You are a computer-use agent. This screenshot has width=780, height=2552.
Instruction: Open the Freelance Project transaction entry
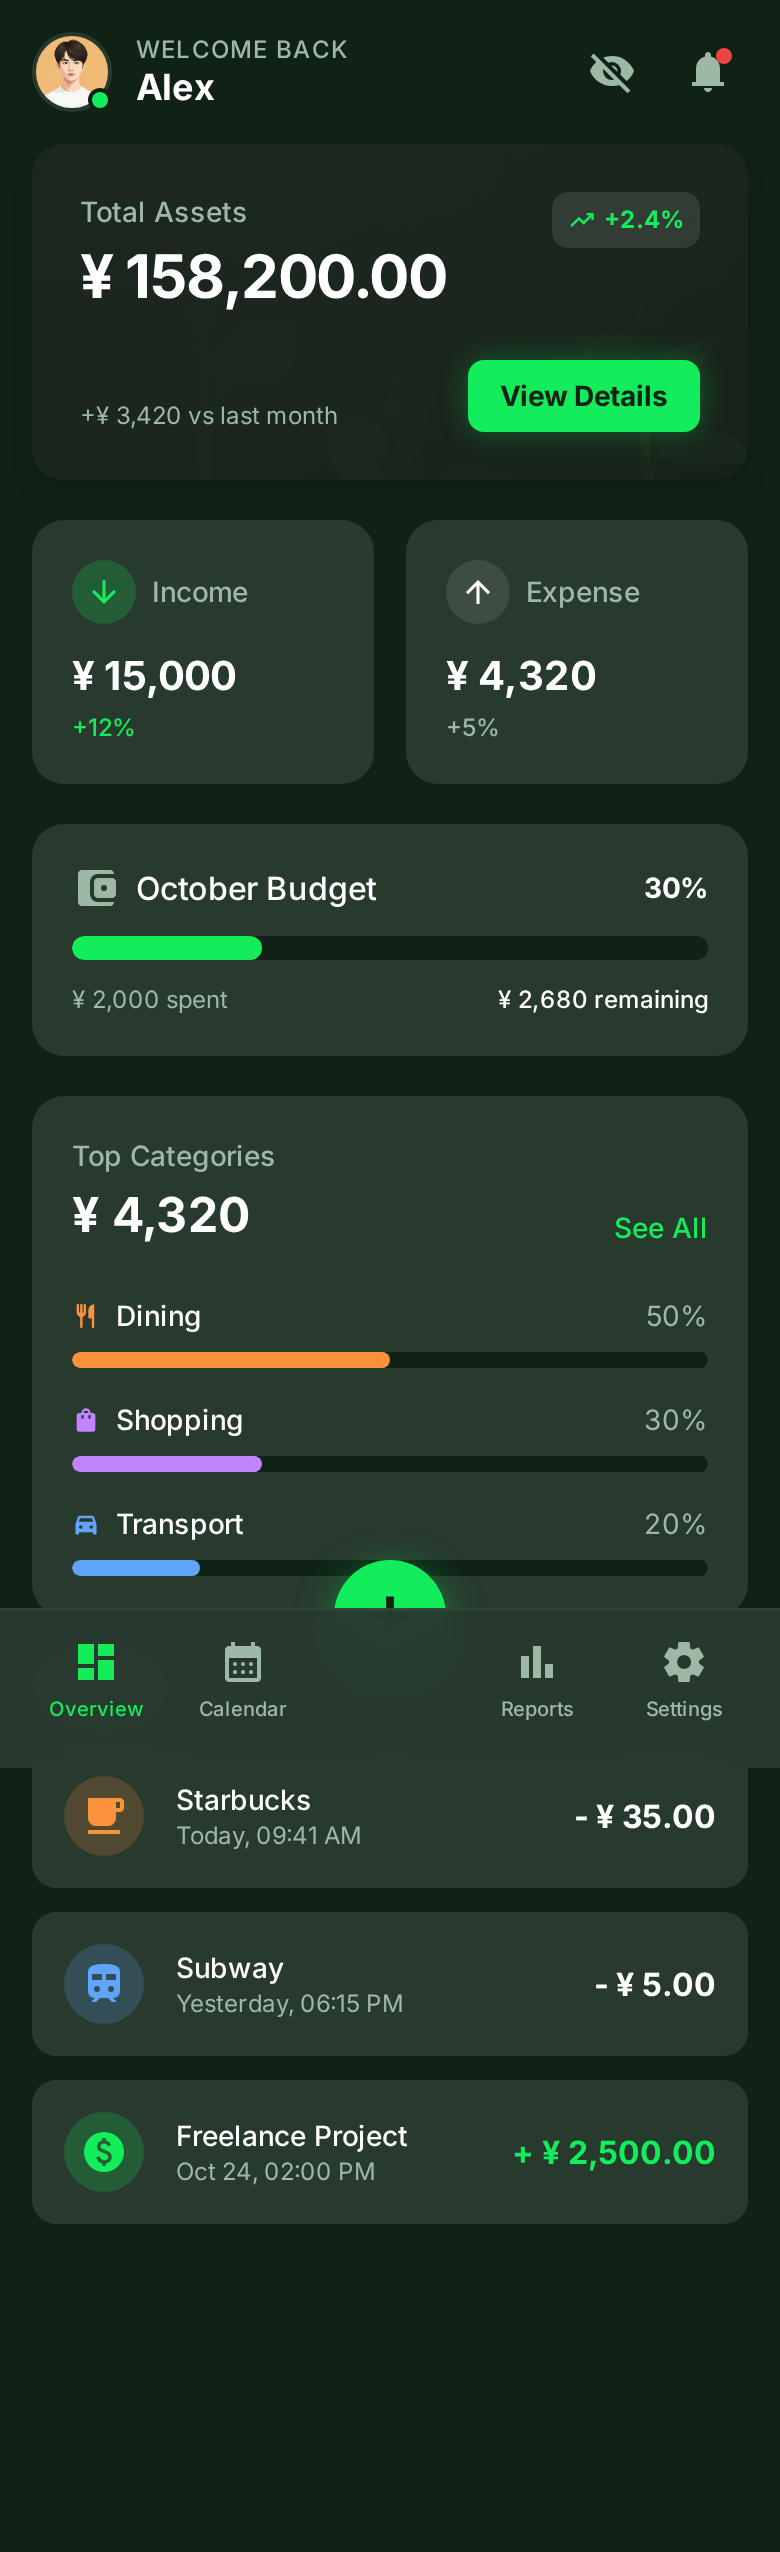click(390, 2152)
